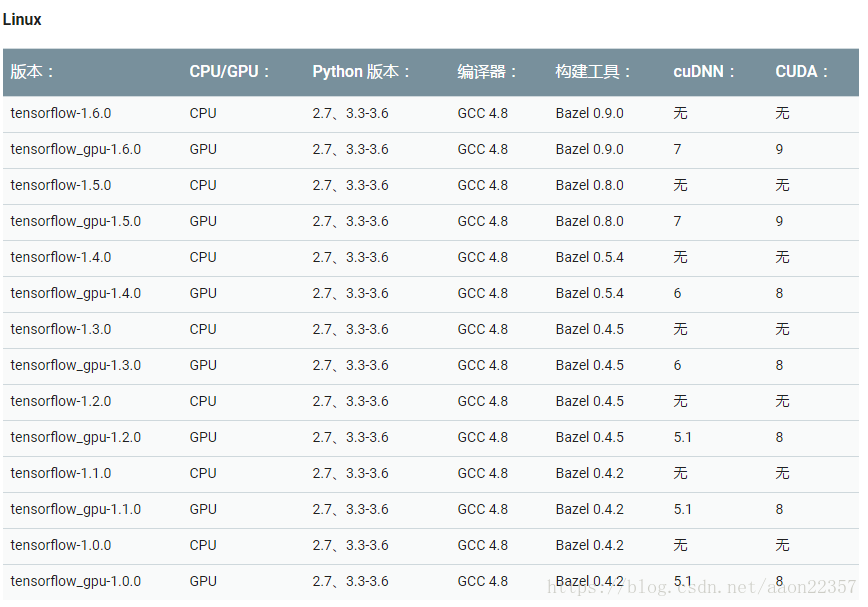Select CUDA value 9 for tensorflow_gpu-1.6.0
The height and width of the screenshot is (607, 868).
coord(779,149)
